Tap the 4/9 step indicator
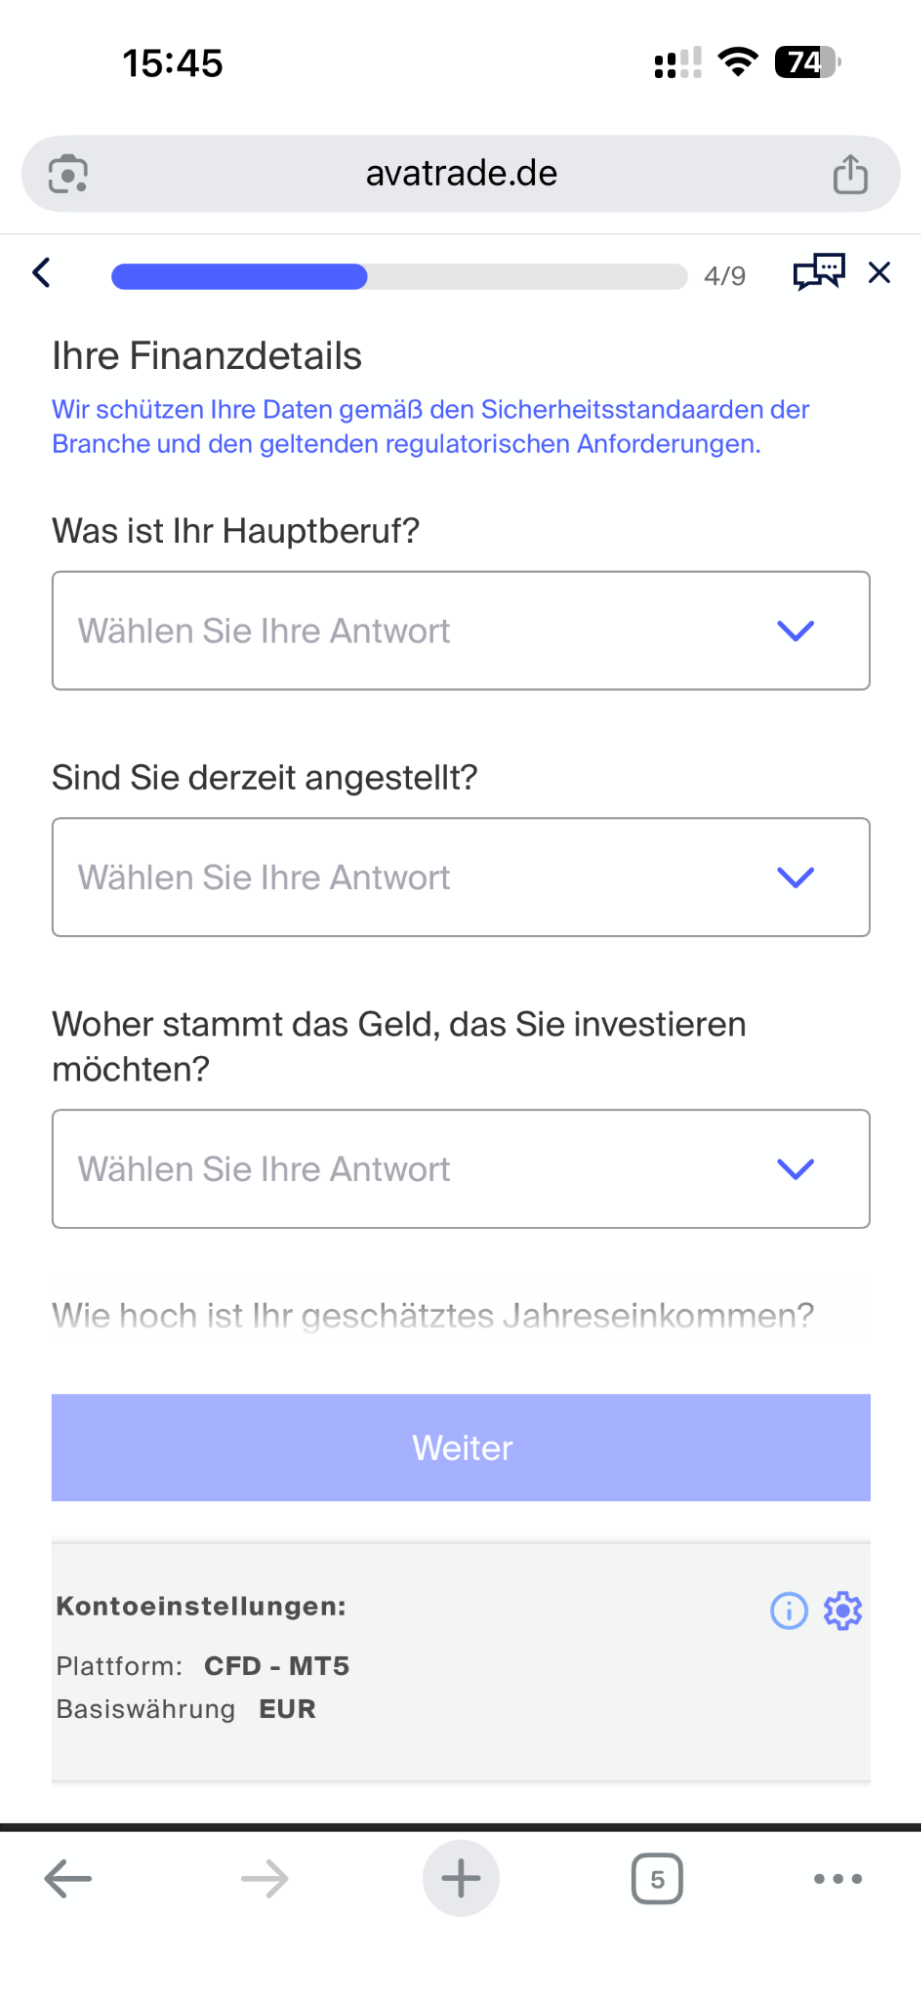 (725, 276)
